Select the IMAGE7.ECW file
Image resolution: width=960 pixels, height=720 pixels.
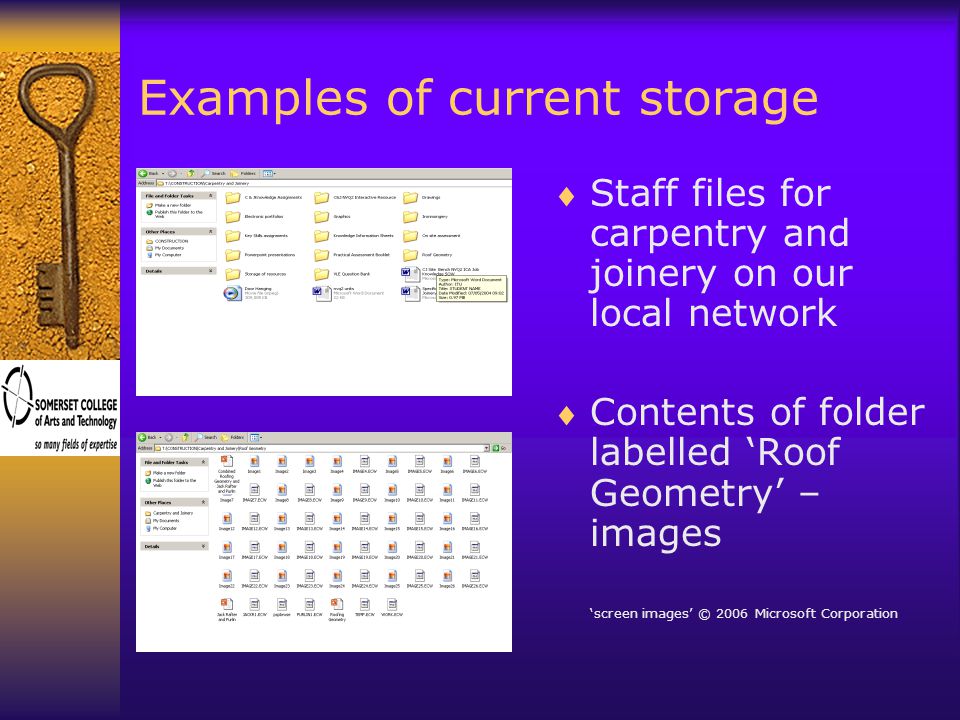(x=254, y=493)
